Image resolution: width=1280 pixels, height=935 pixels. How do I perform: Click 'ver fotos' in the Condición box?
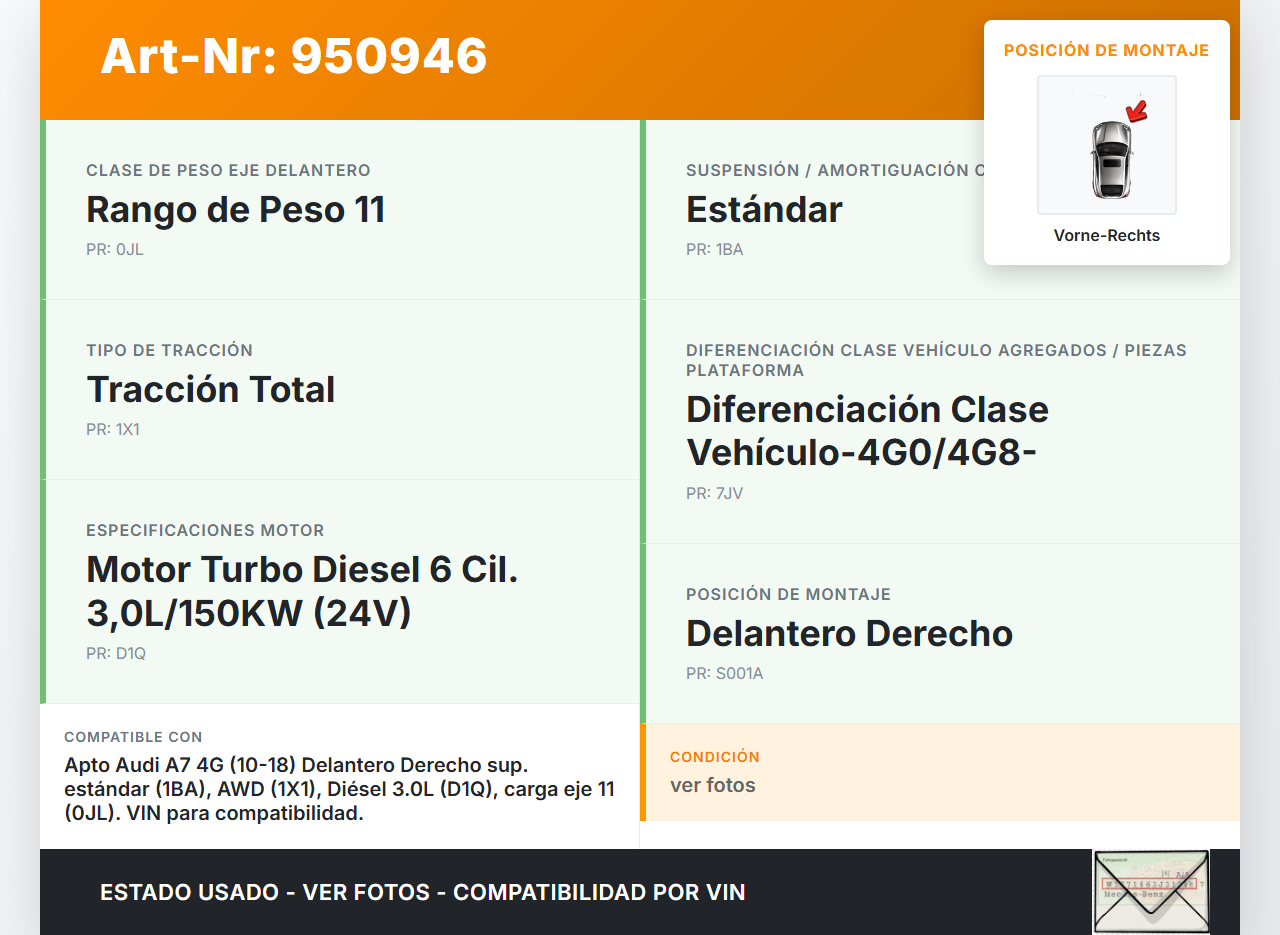712,786
